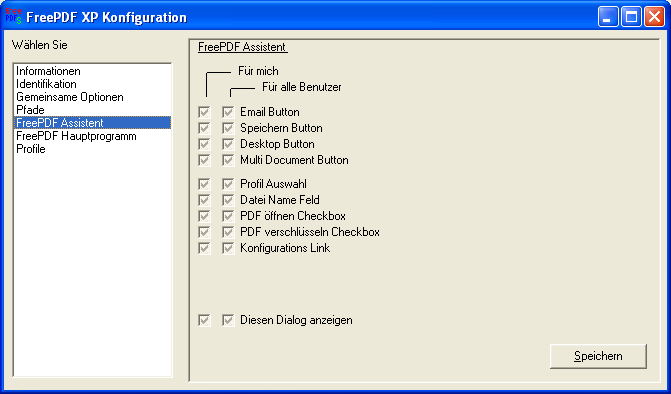Close the FreePDF XP Konfiguration window
Viewport: 671px width, 394px height.
[x=654, y=17]
